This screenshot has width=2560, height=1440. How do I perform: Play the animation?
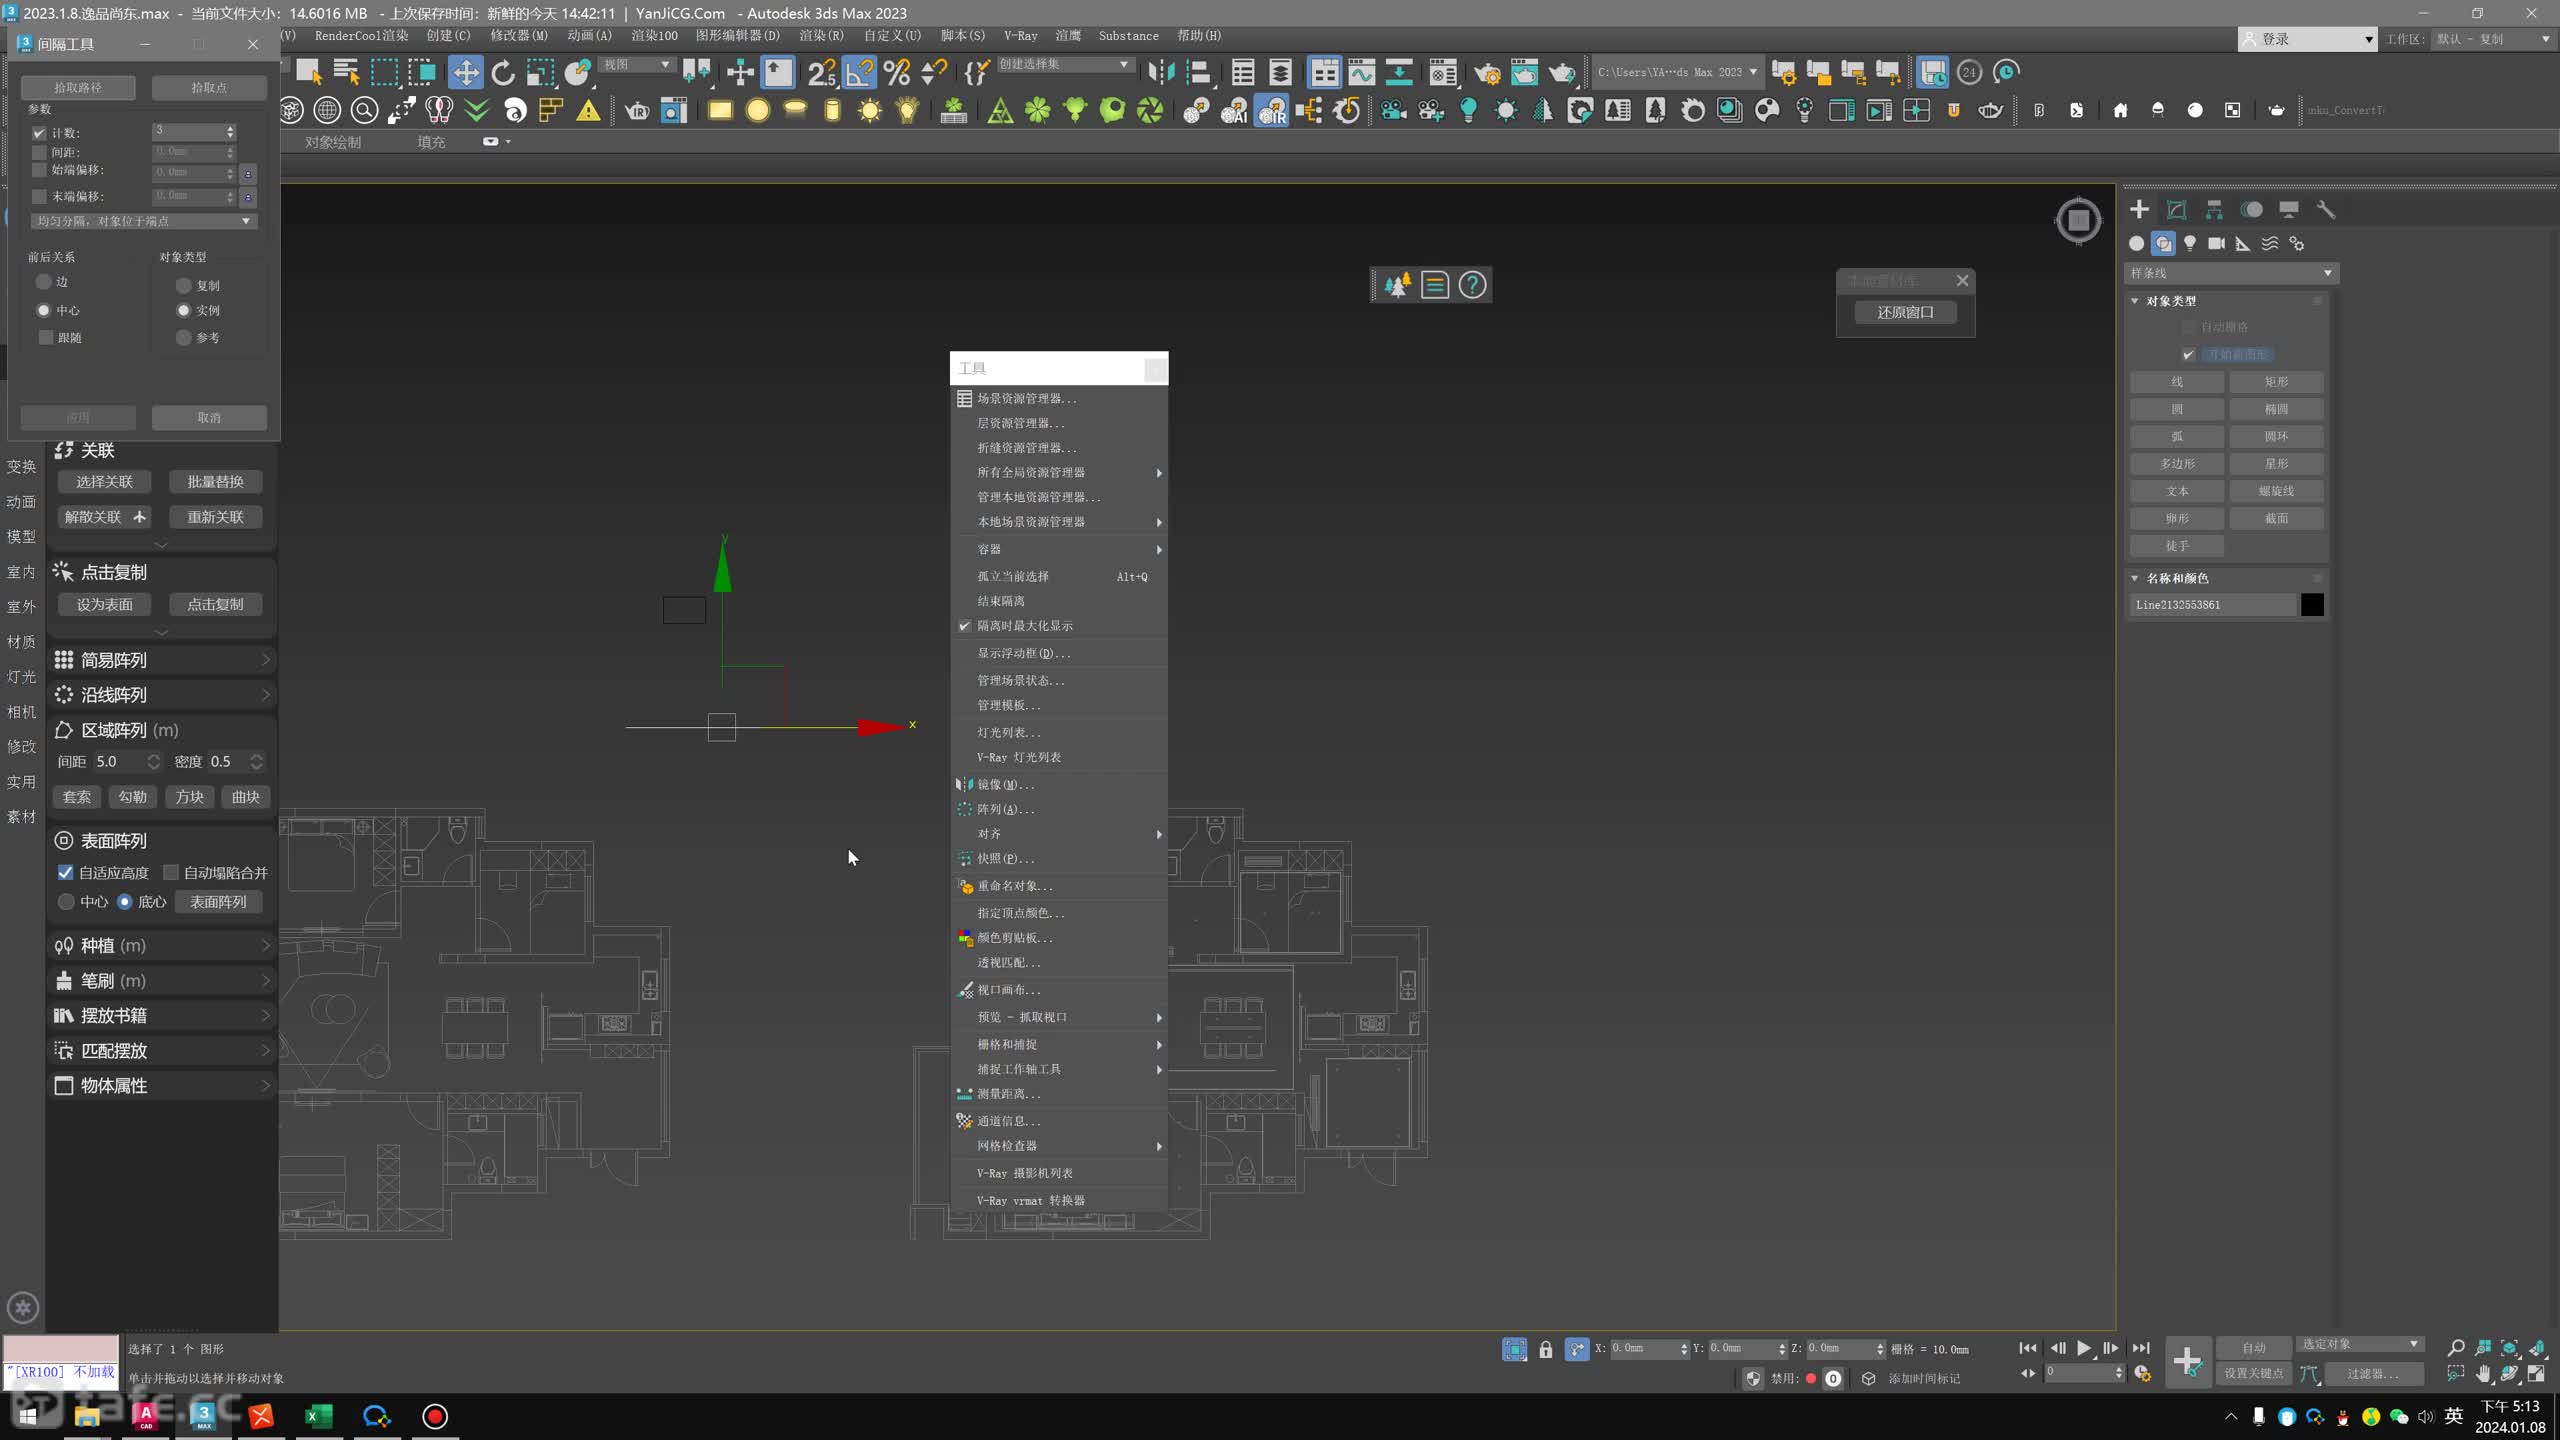coord(2084,1348)
